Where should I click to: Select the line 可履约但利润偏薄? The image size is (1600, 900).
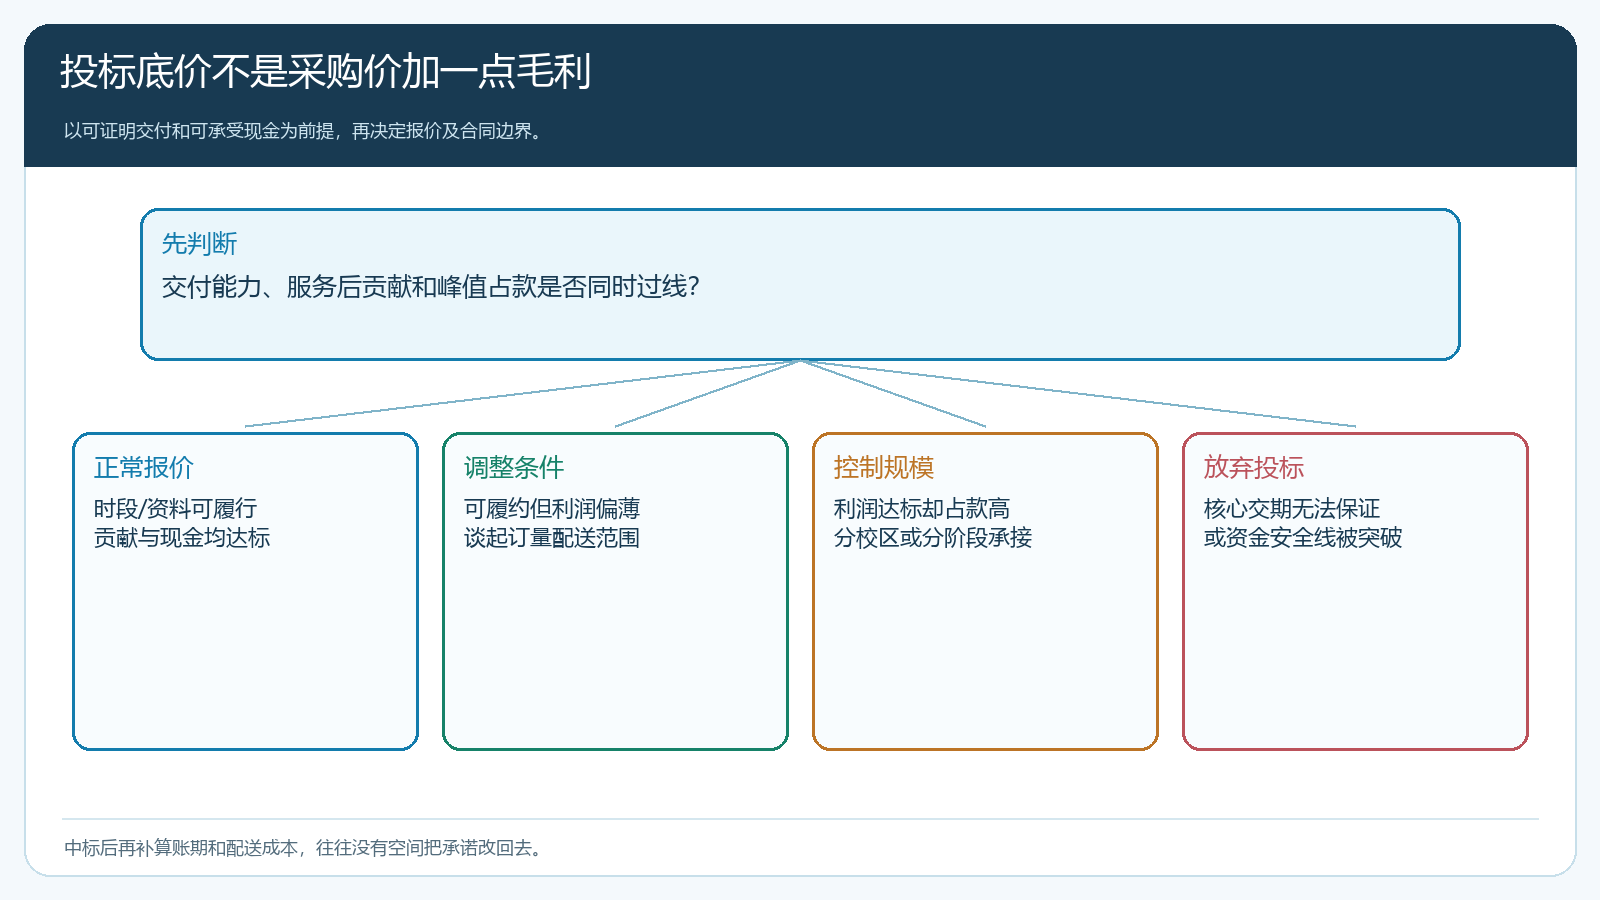coord(552,509)
